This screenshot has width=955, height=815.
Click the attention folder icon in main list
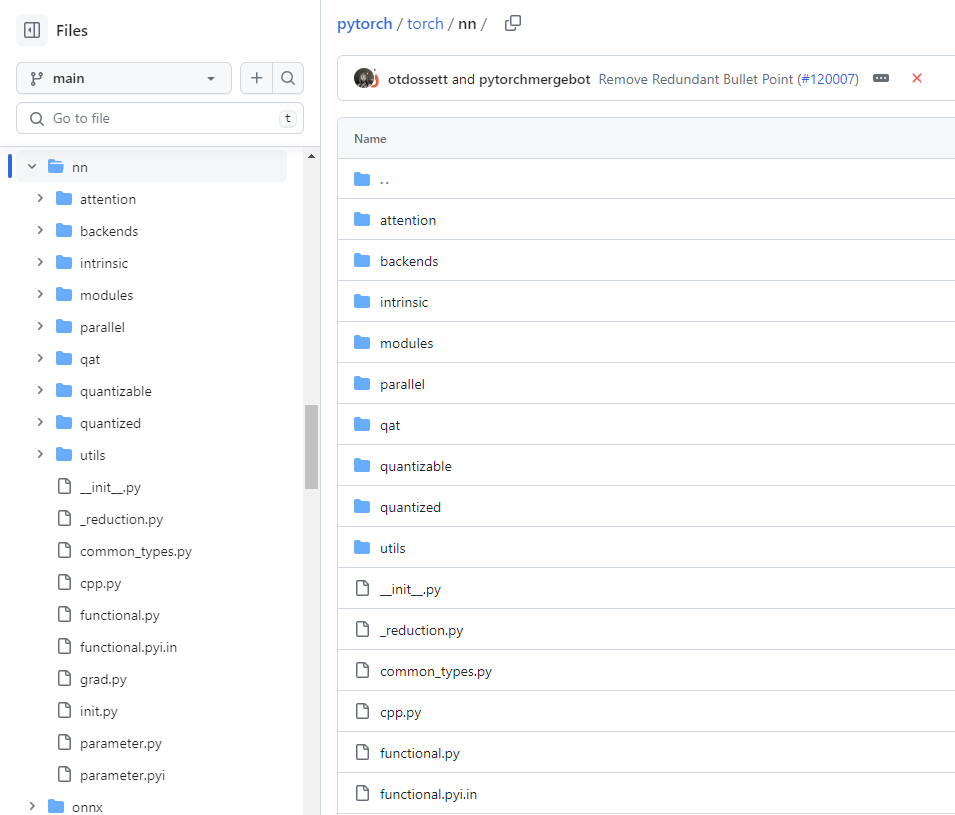click(362, 219)
